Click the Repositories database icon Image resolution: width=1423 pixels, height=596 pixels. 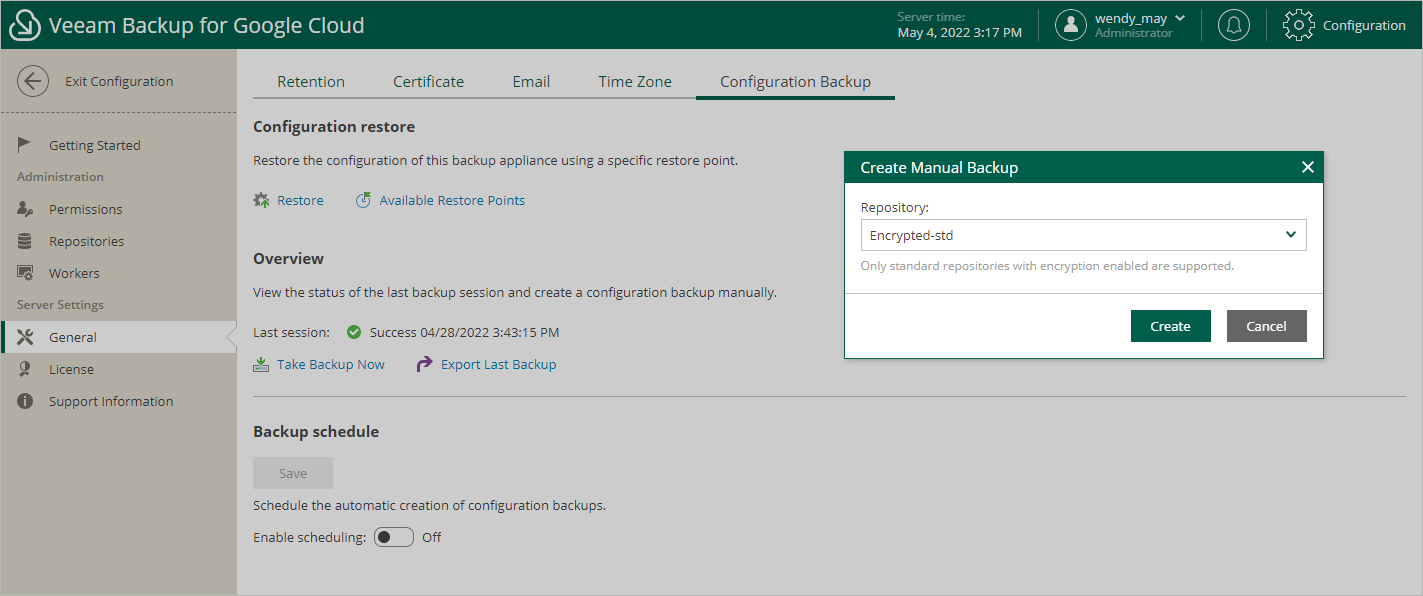[26, 241]
